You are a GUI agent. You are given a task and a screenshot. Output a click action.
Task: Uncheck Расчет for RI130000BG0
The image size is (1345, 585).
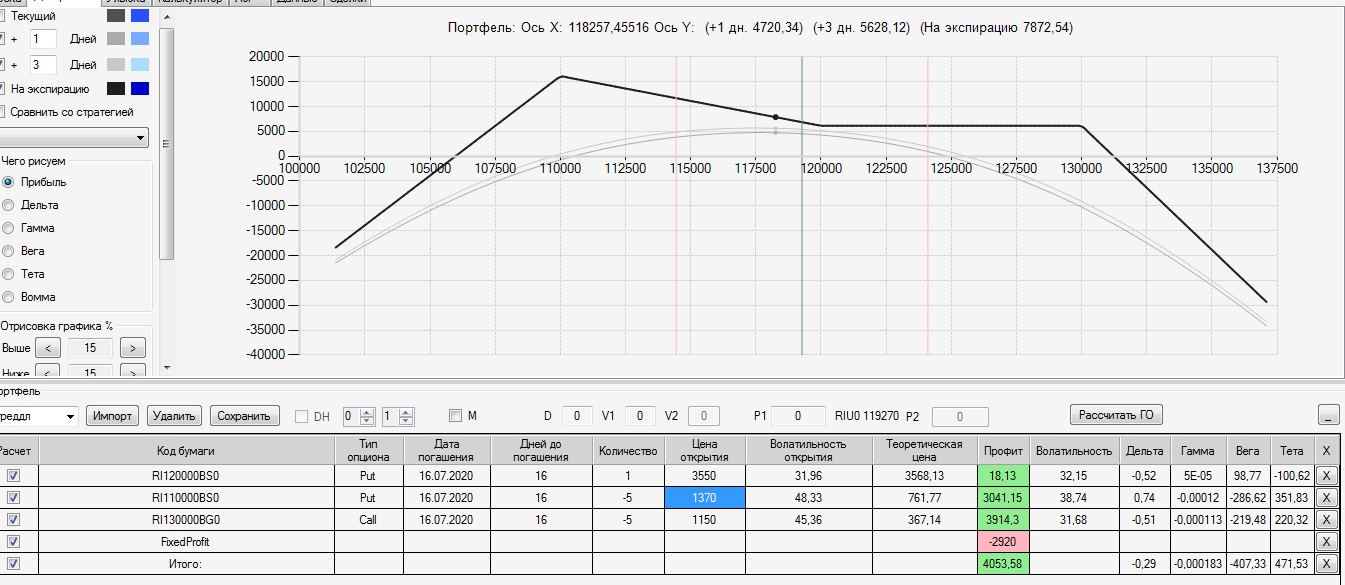(x=14, y=520)
